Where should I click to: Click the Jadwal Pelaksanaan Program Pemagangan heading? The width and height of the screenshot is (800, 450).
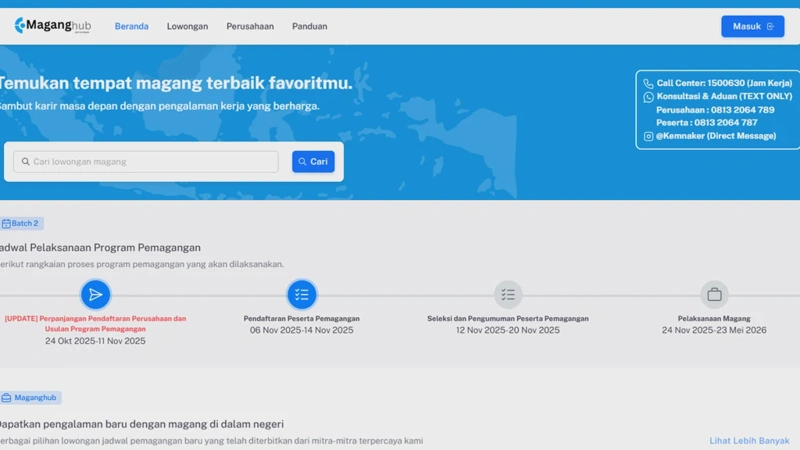coord(100,247)
